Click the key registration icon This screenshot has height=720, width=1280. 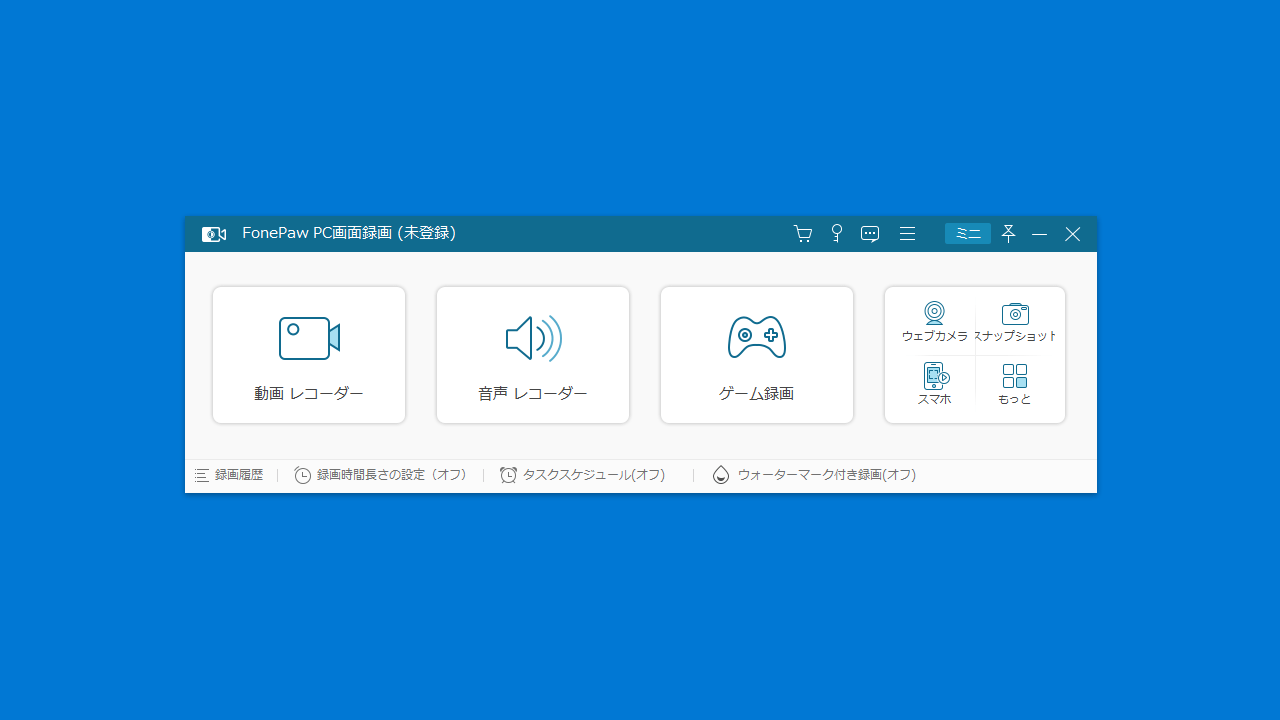point(837,234)
